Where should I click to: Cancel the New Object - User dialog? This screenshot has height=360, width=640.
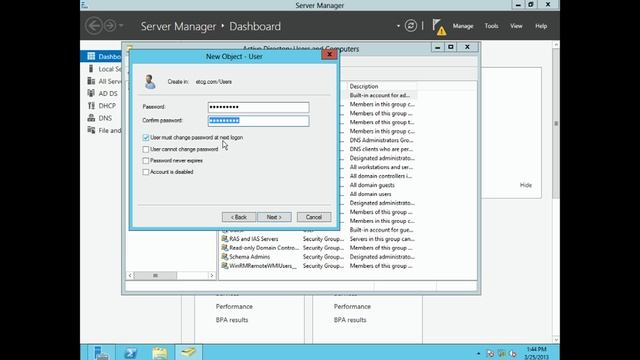pos(314,217)
